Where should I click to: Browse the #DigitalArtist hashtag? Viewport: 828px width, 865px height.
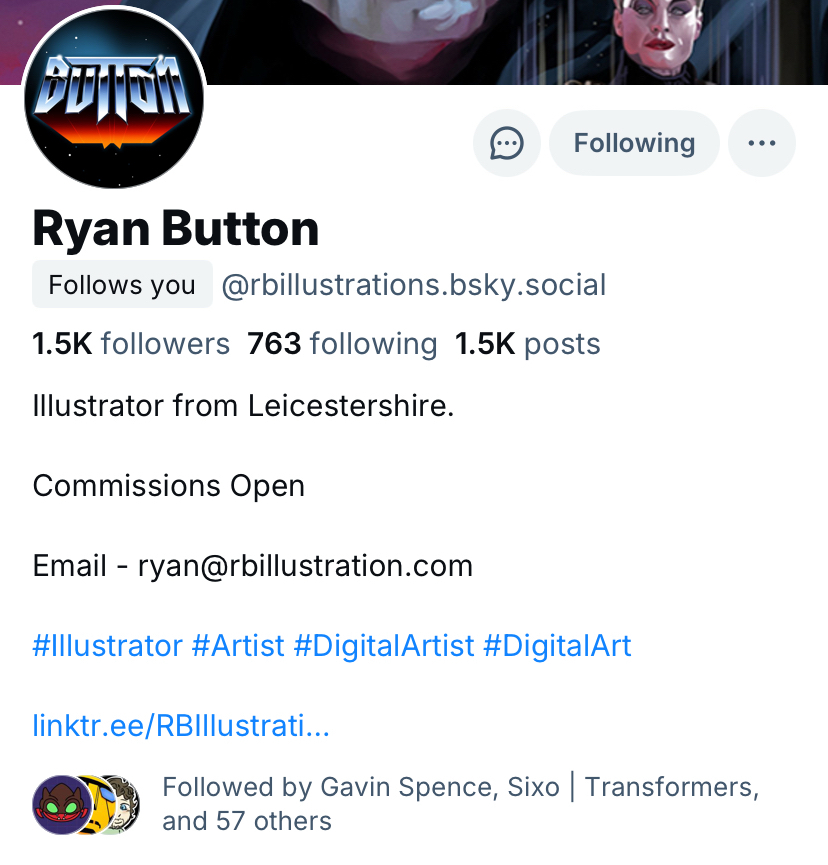pyautogui.click(x=383, y=645)
